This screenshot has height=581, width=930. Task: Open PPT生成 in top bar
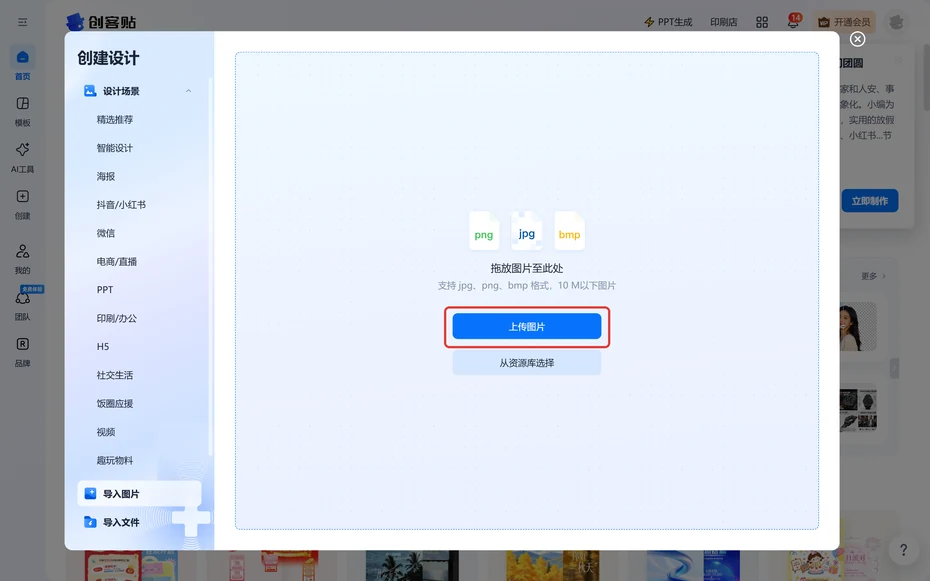[x=668, y=22]
